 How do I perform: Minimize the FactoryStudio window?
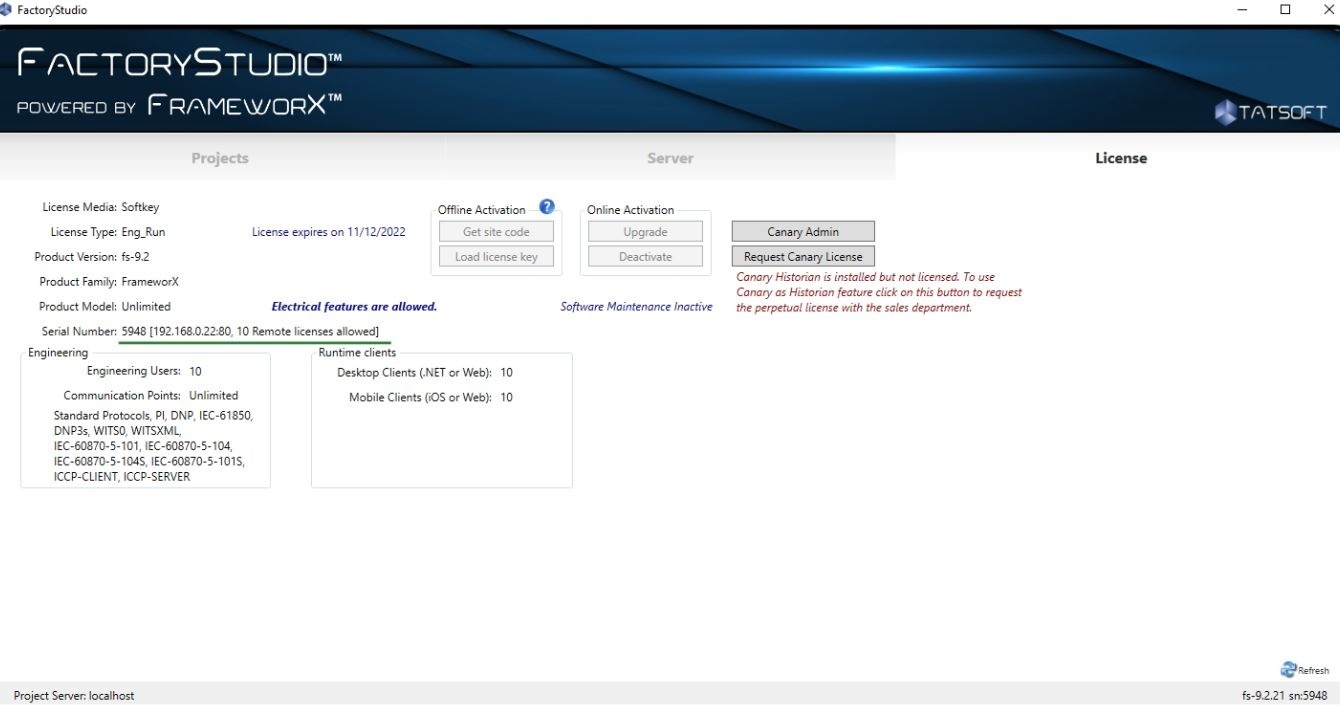click(1242, 10)
